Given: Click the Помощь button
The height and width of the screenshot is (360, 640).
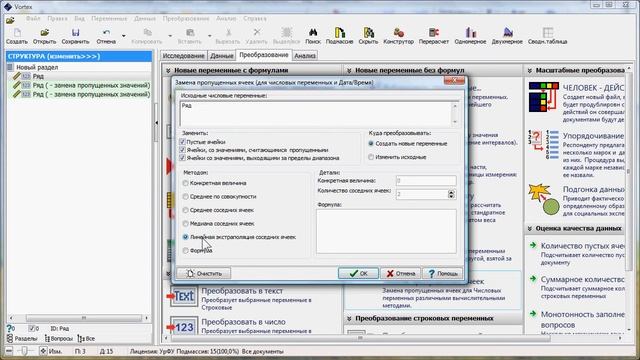Looking at the screenshot, I should pos(443,273).
